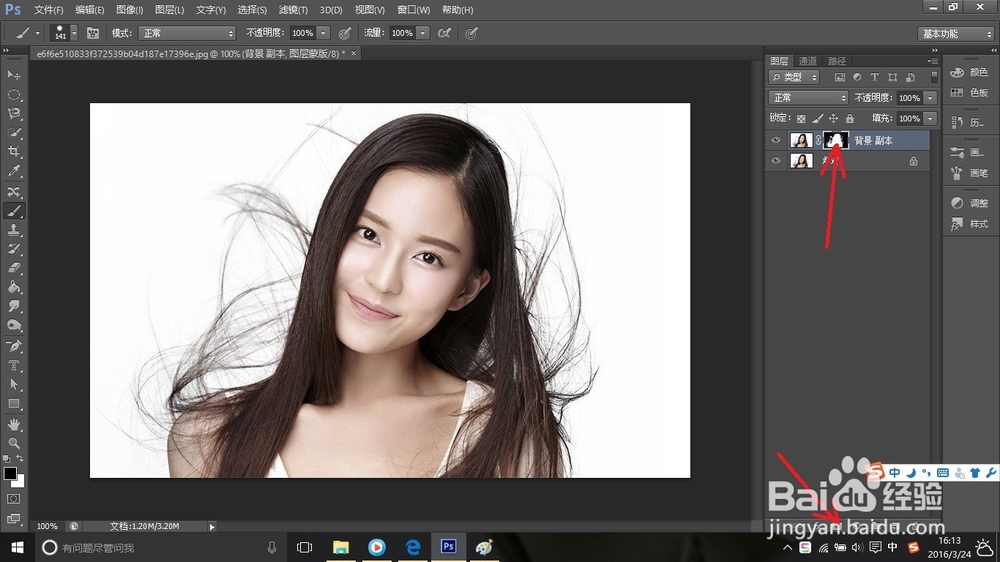The image size is (1000, 562).
Task: Select the Paint Bucket tool
Action: click(13, 287)
